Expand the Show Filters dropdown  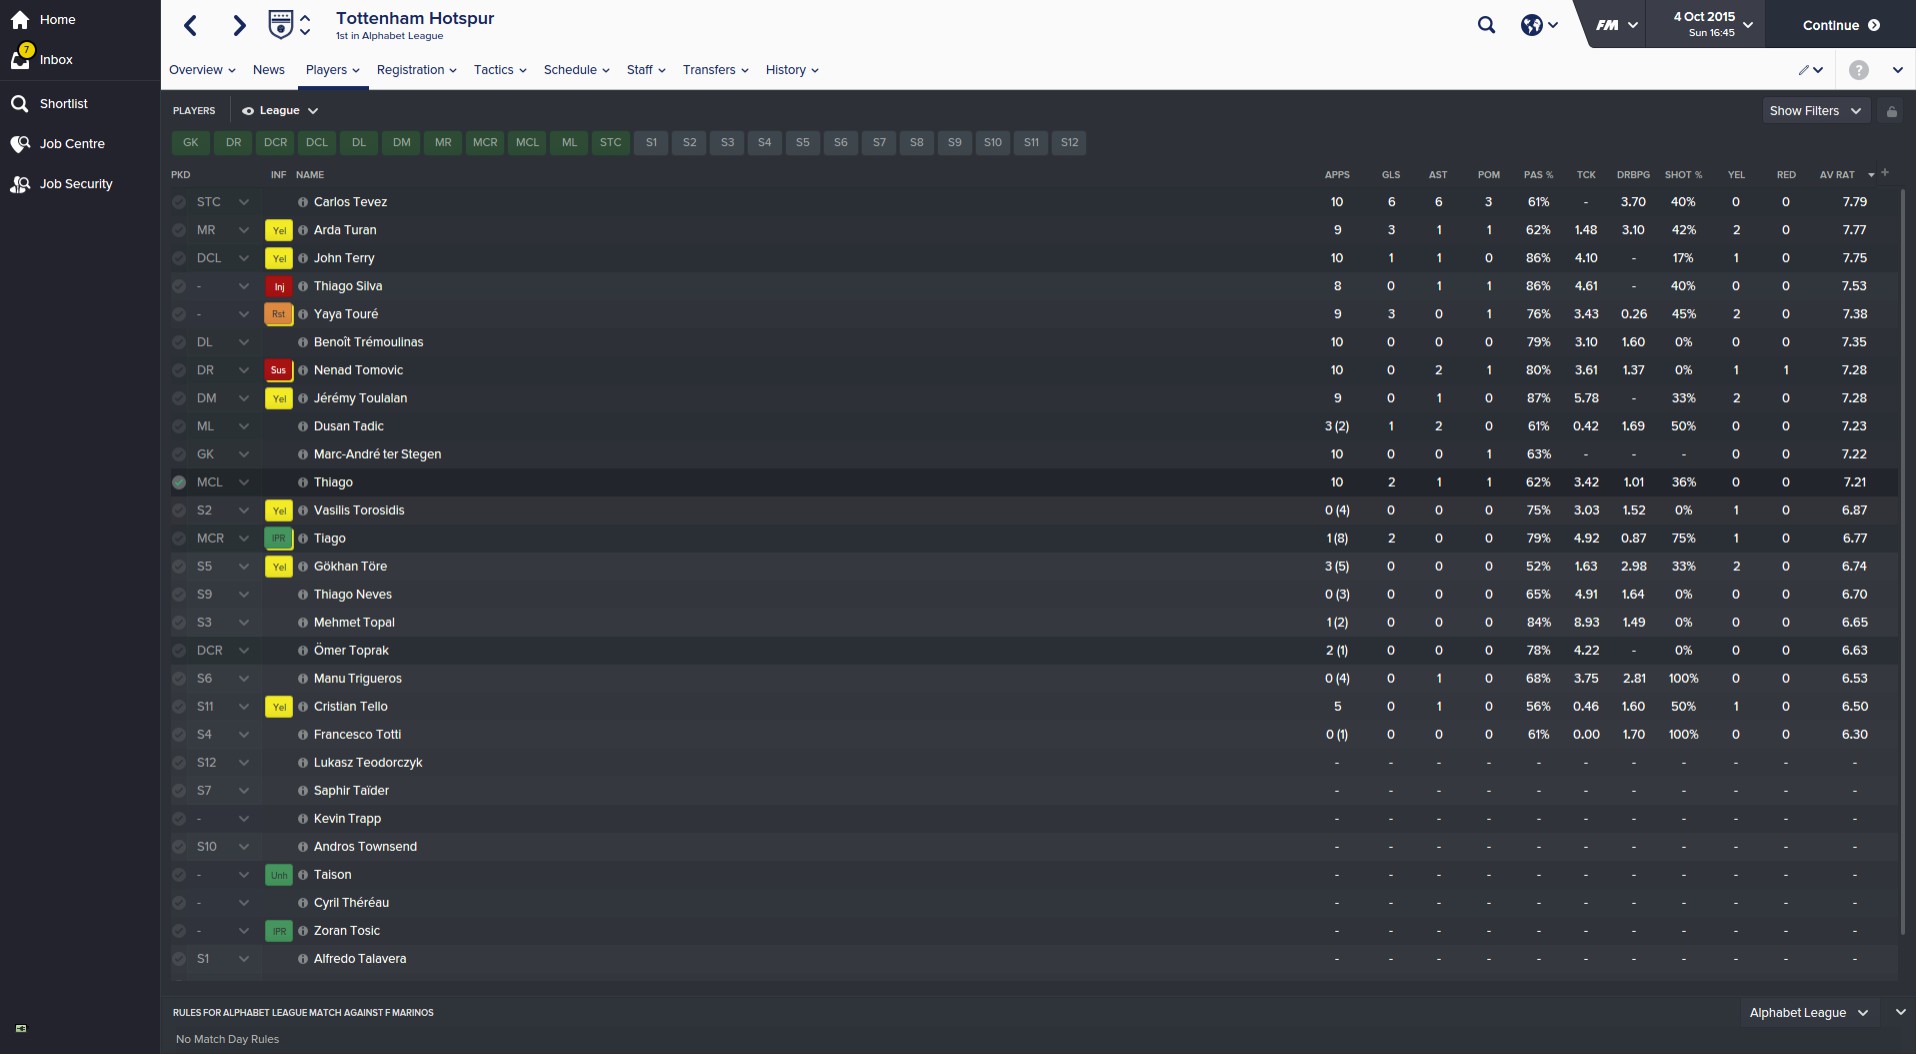[1814, 111]
